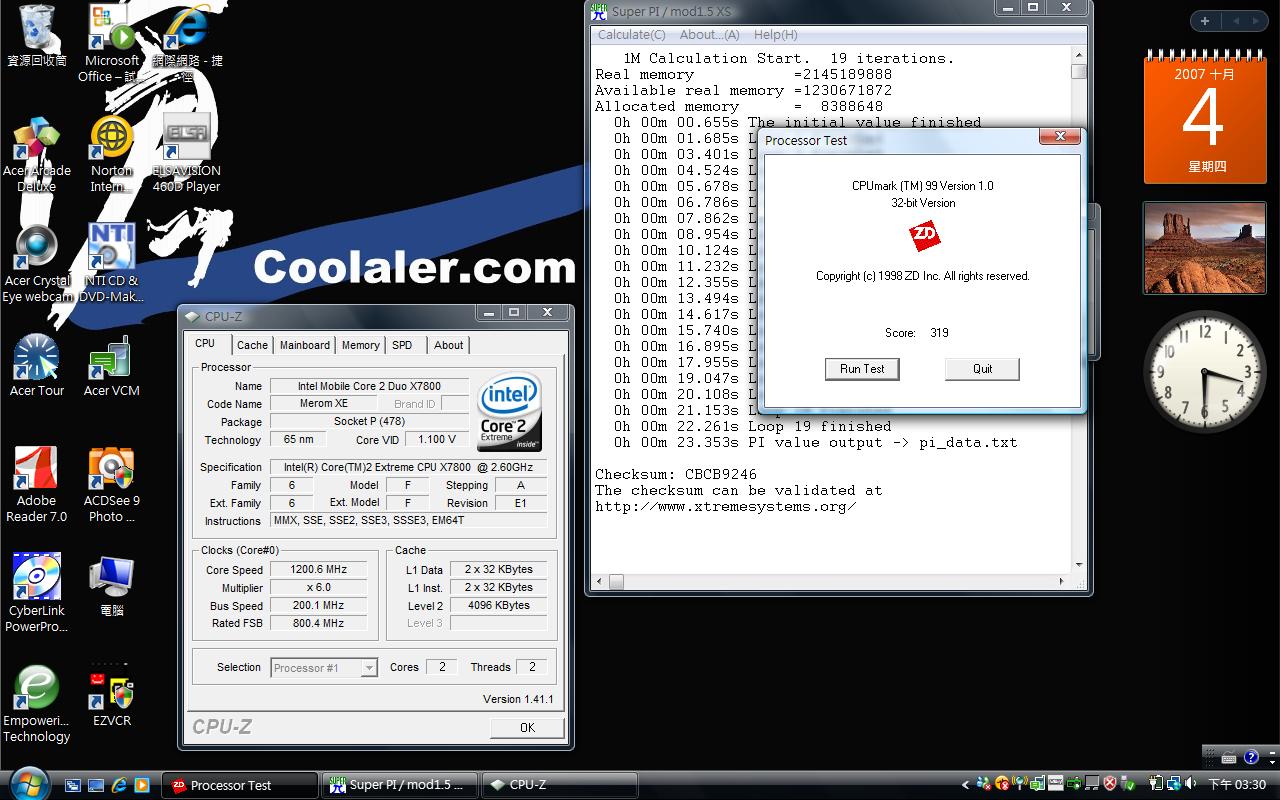Open the Help(H) menu in Super PI
1280x800 pixels.
point(776,34)
